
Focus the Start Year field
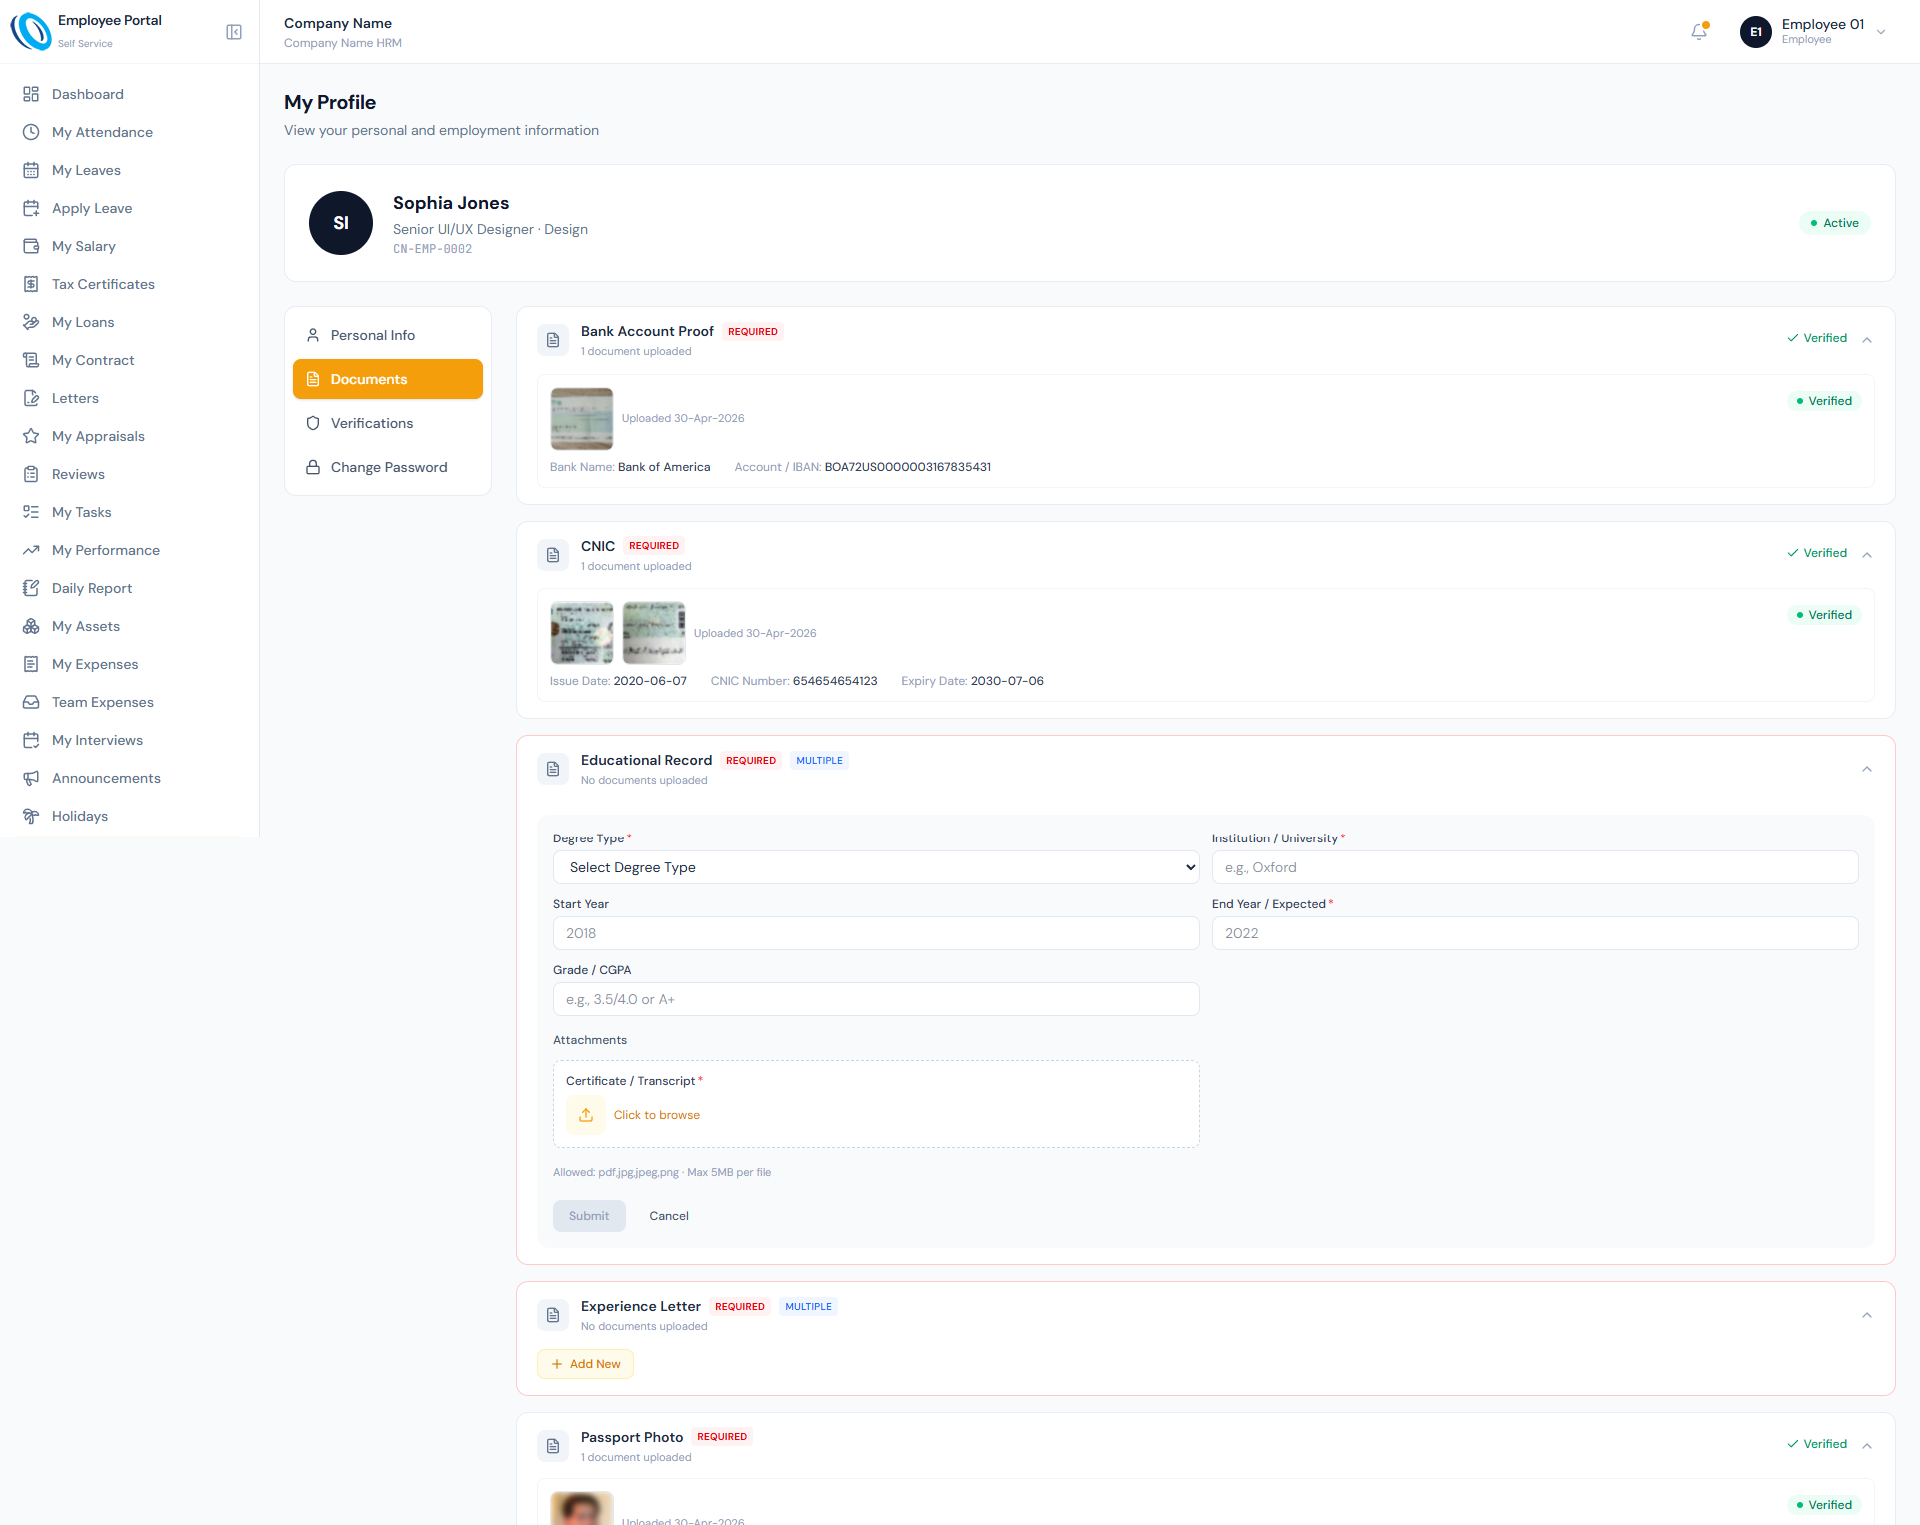click(x=876, y=933)
